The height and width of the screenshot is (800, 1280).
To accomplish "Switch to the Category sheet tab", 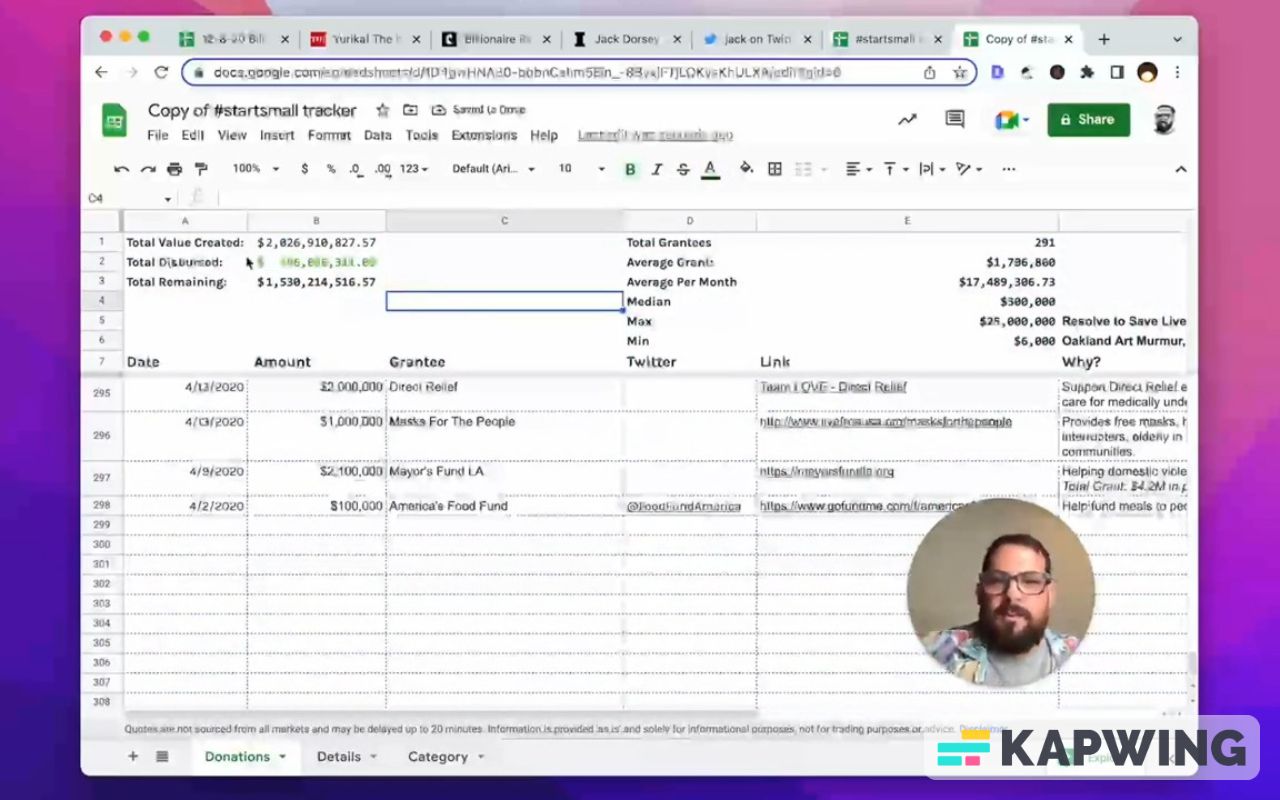I will [446, 757].
